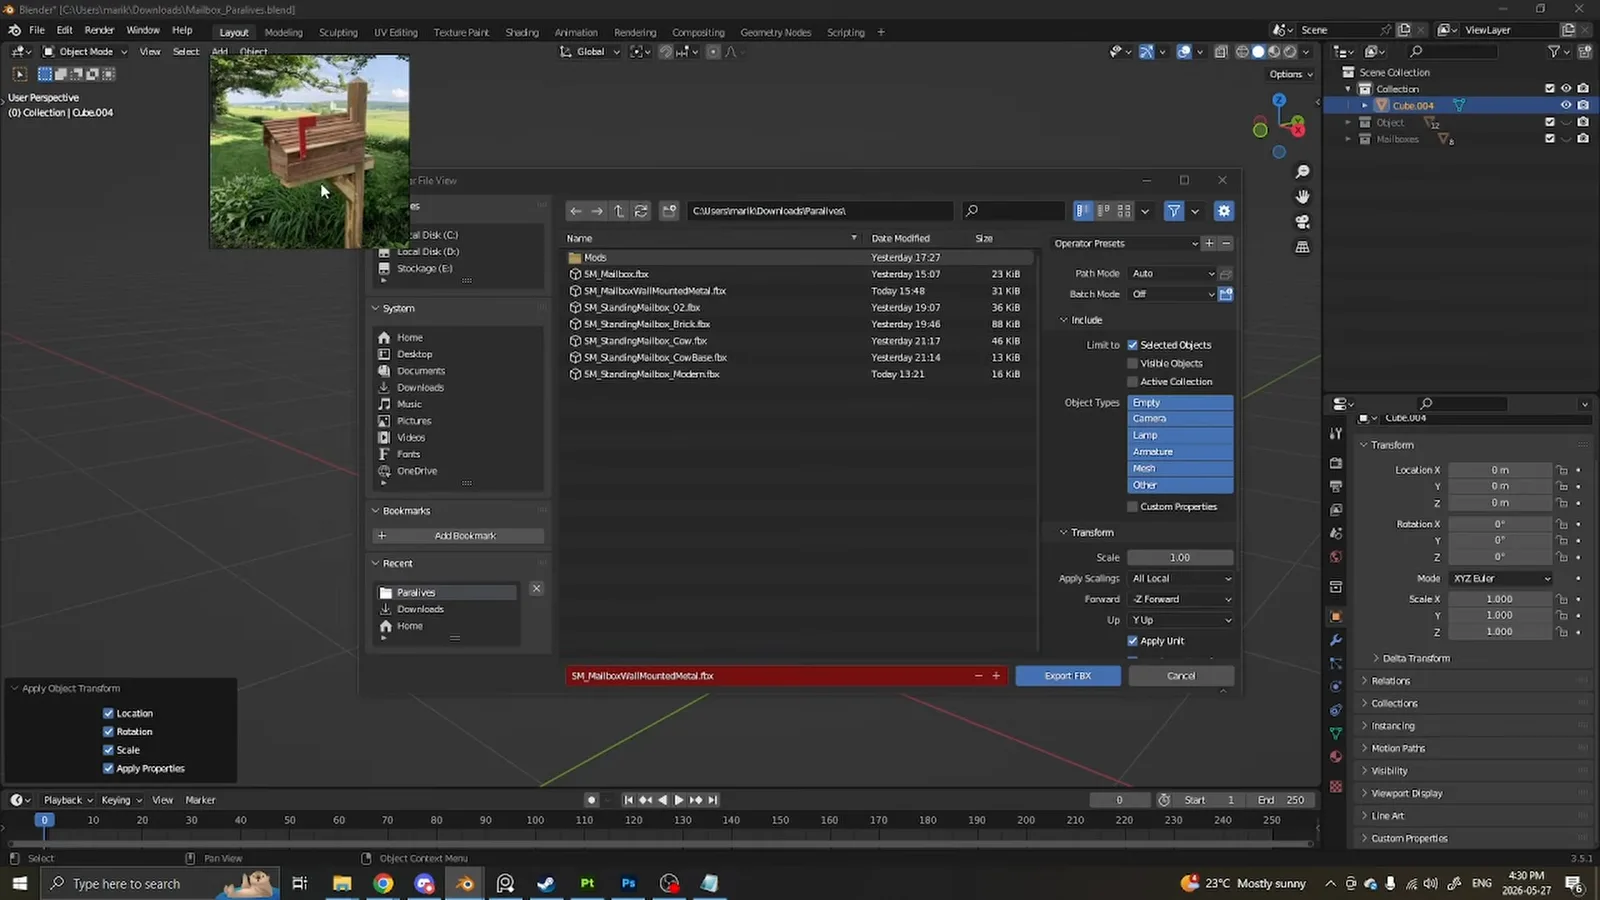Open Chrome from the taskbar

[383, 883]
